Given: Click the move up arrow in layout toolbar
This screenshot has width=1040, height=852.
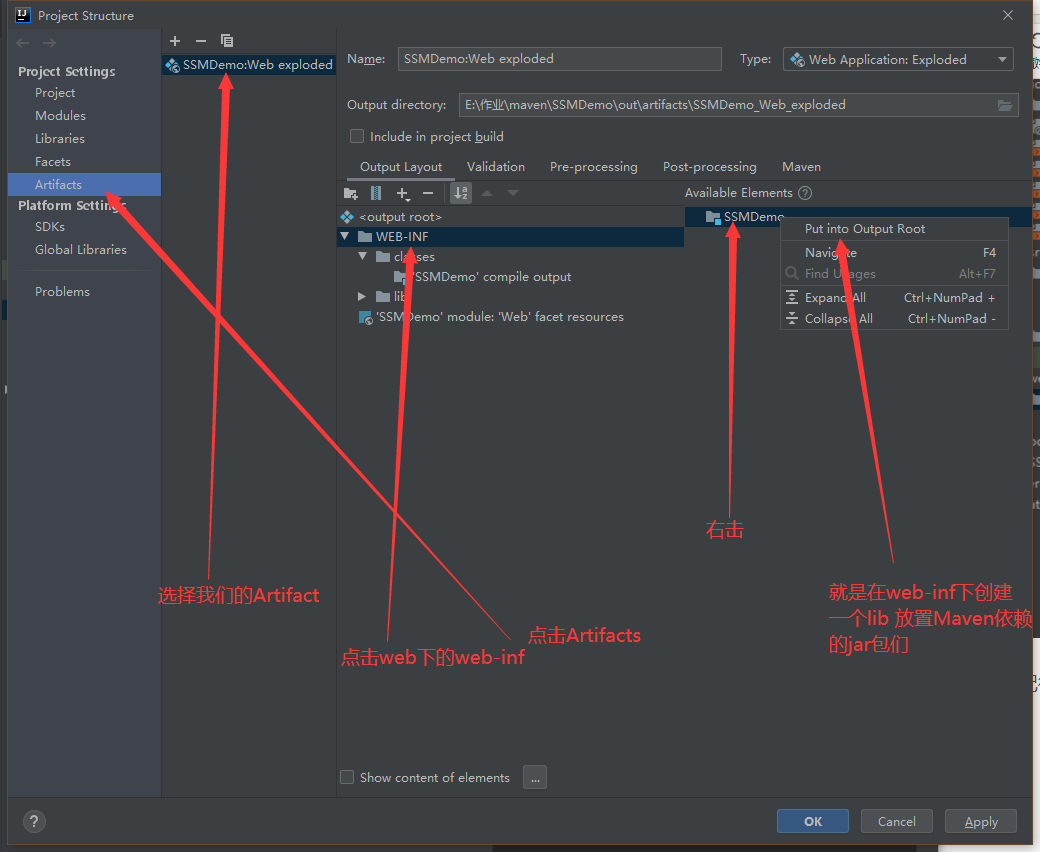Looking at the screenshot, I should pos(487,194).
